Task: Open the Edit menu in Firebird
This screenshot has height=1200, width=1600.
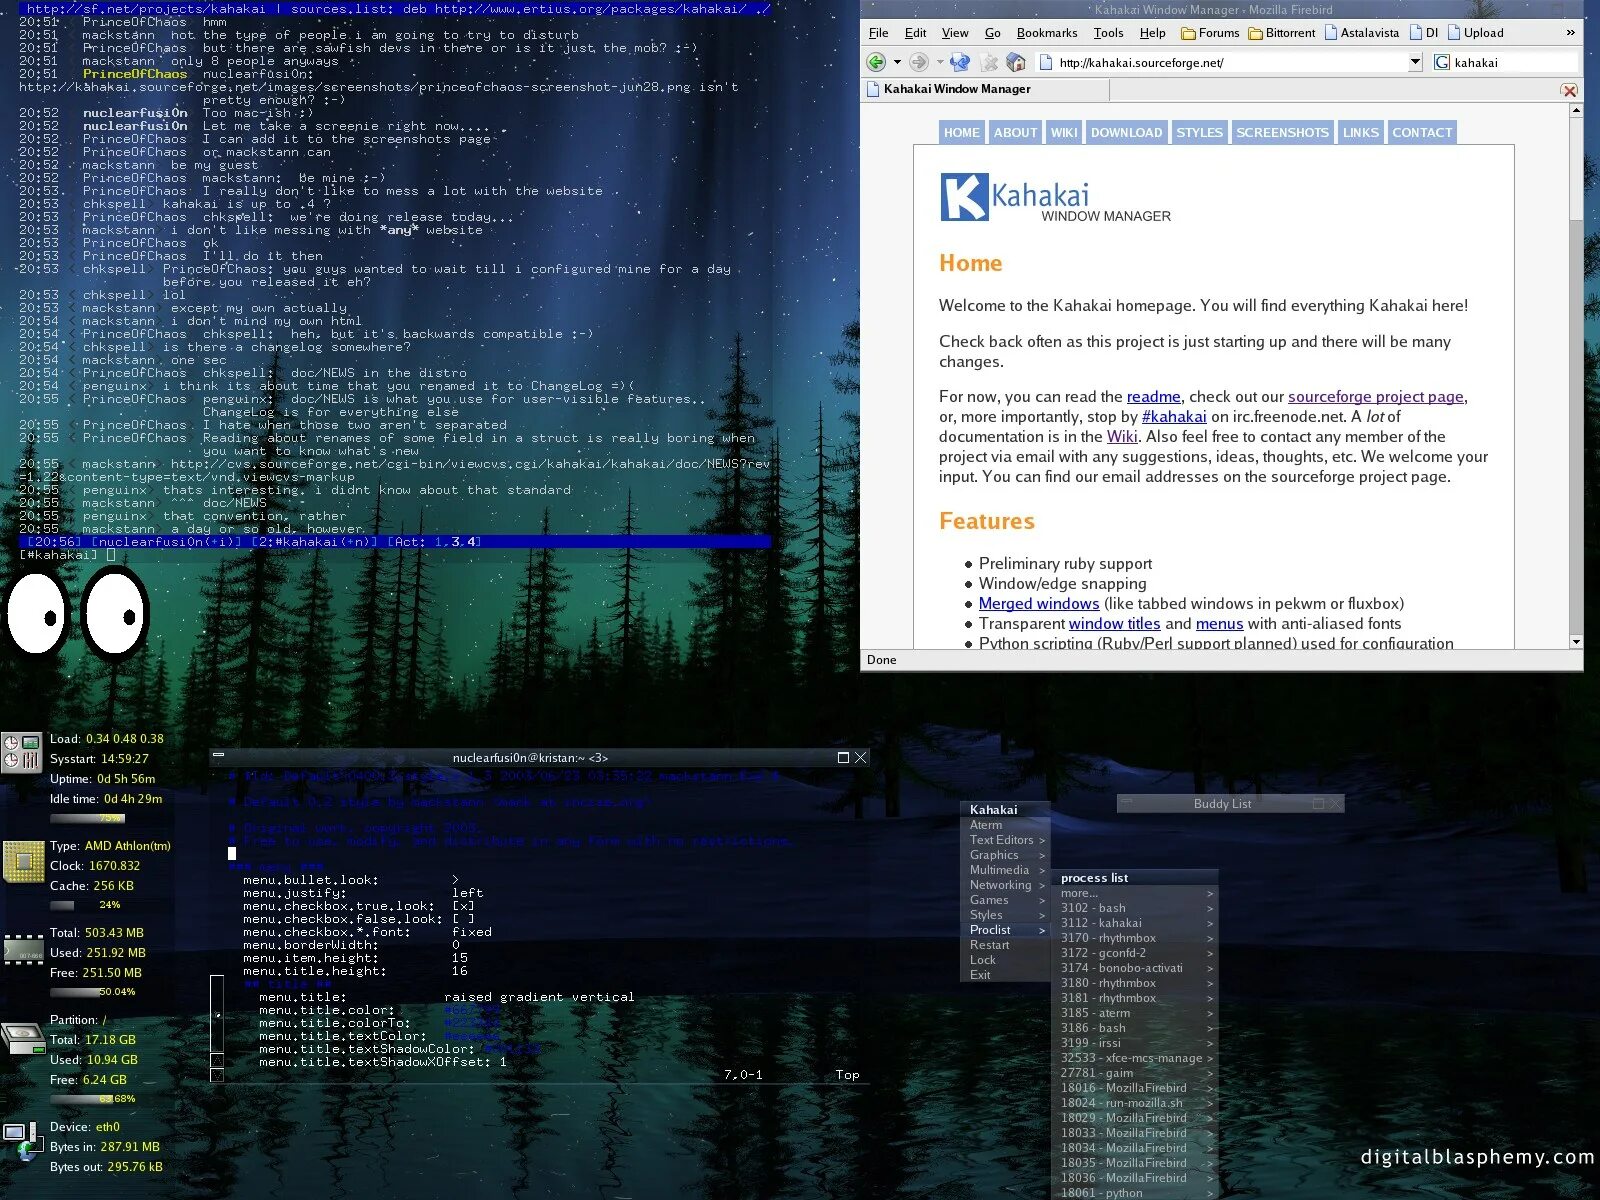Action: pos(915,33)
